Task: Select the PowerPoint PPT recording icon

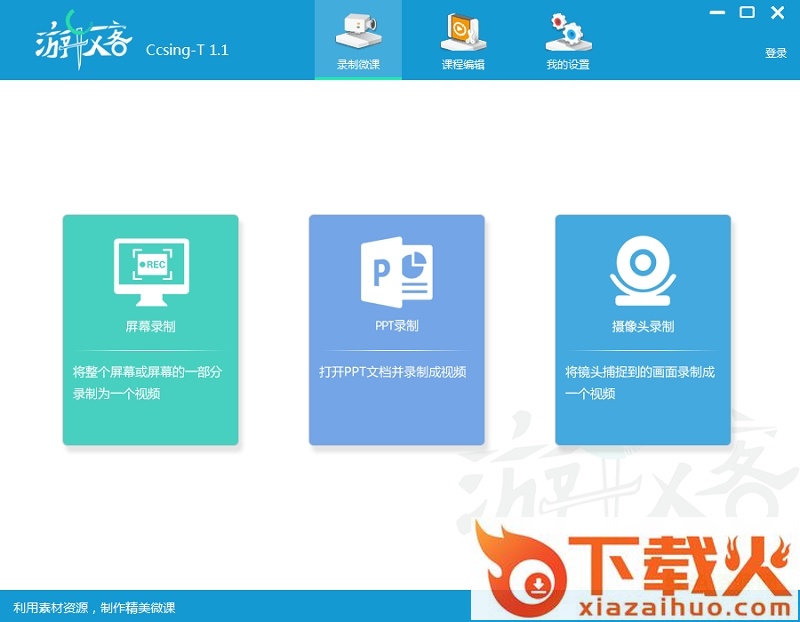Action: pos(397,272)
